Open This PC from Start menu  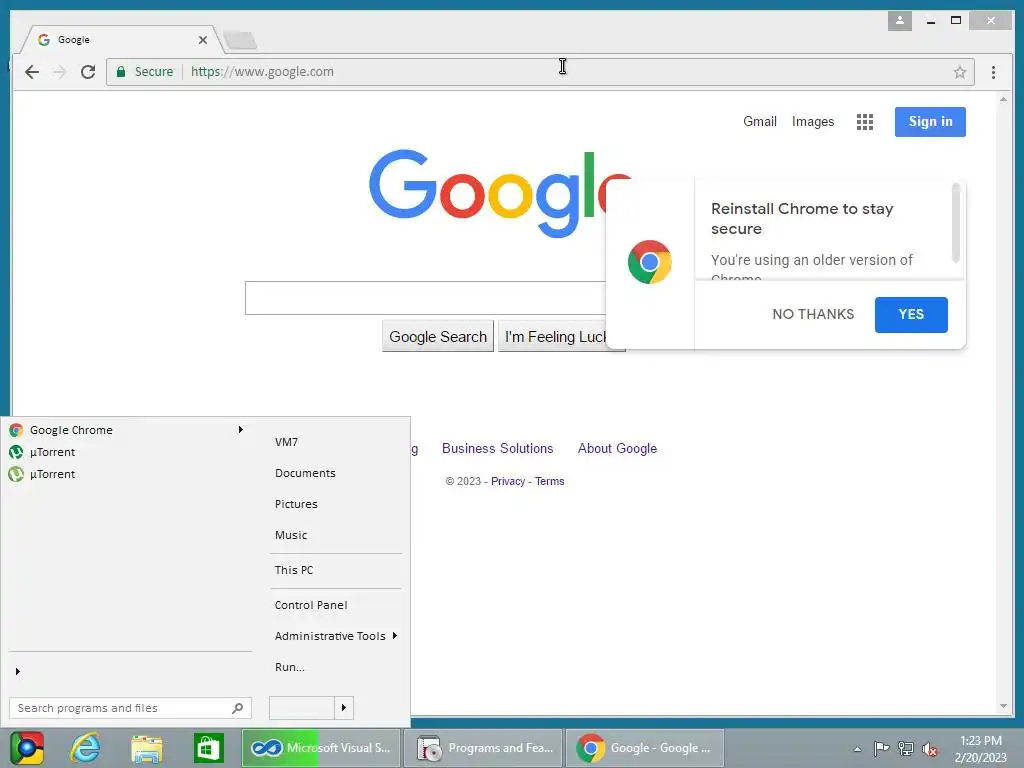pos(294,570)
